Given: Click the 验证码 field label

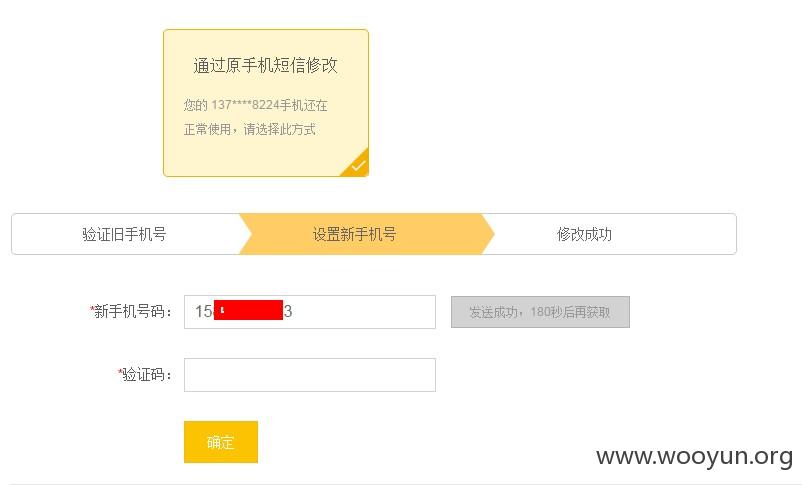Looking at the screenshot, I should (x=146, y=374).
